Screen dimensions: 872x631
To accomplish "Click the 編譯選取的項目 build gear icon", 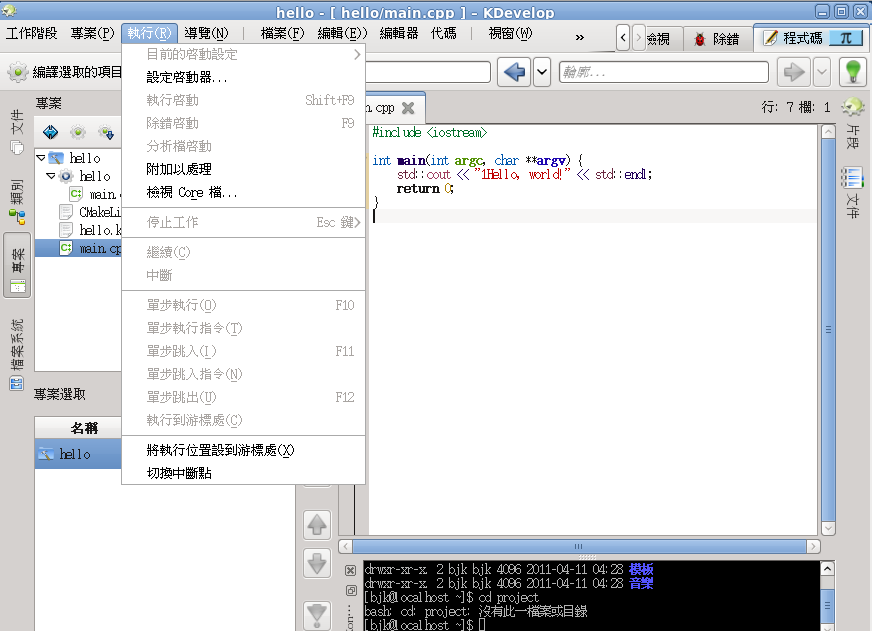I will (x=18, y=72).
